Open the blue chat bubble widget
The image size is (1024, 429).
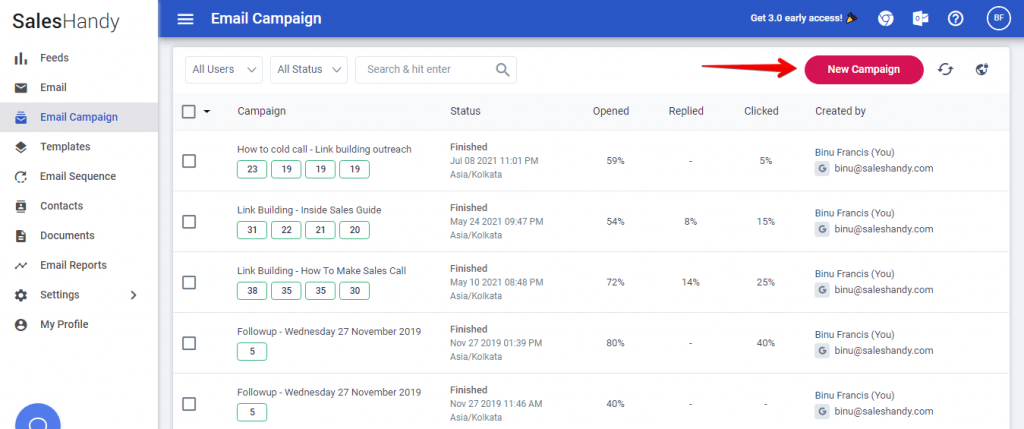[x=38, y=418]
